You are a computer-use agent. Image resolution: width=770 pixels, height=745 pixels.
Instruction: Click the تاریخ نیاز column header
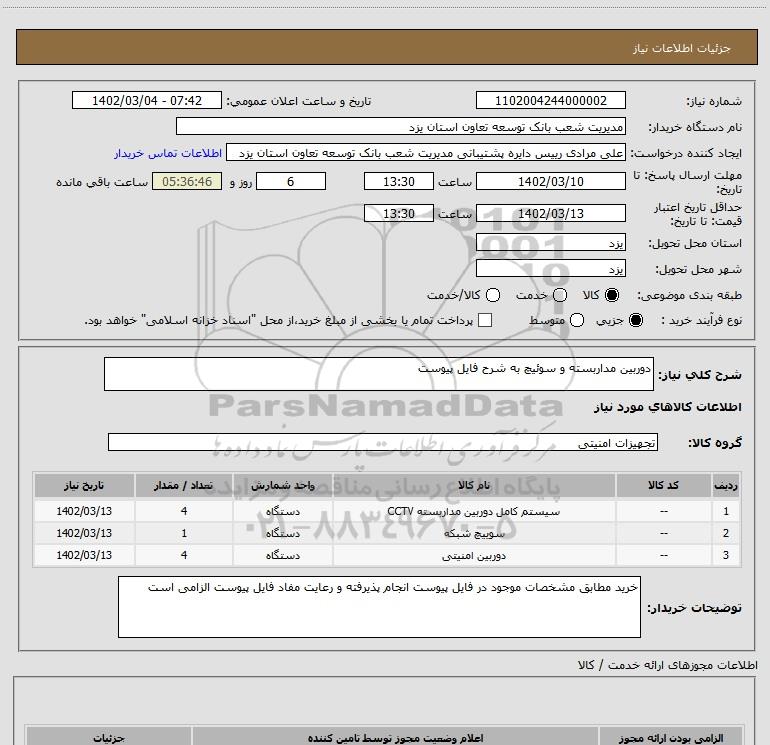point(84,485)
